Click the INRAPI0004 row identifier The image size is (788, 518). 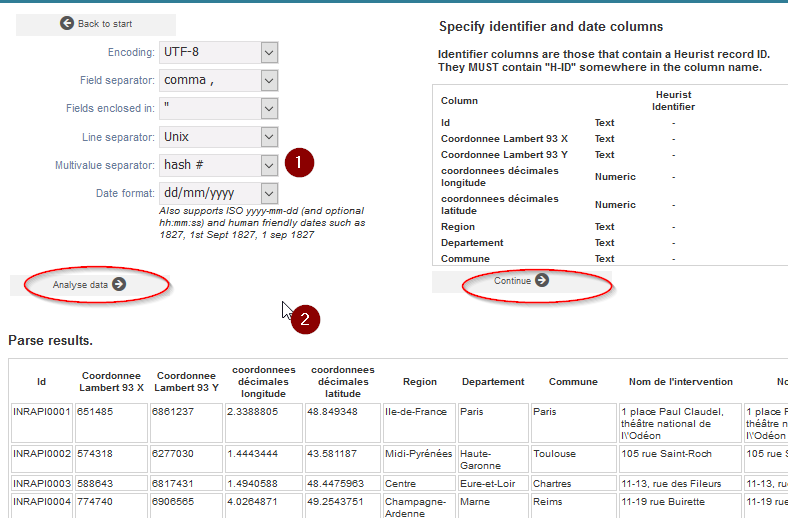(x=41, y=501)
